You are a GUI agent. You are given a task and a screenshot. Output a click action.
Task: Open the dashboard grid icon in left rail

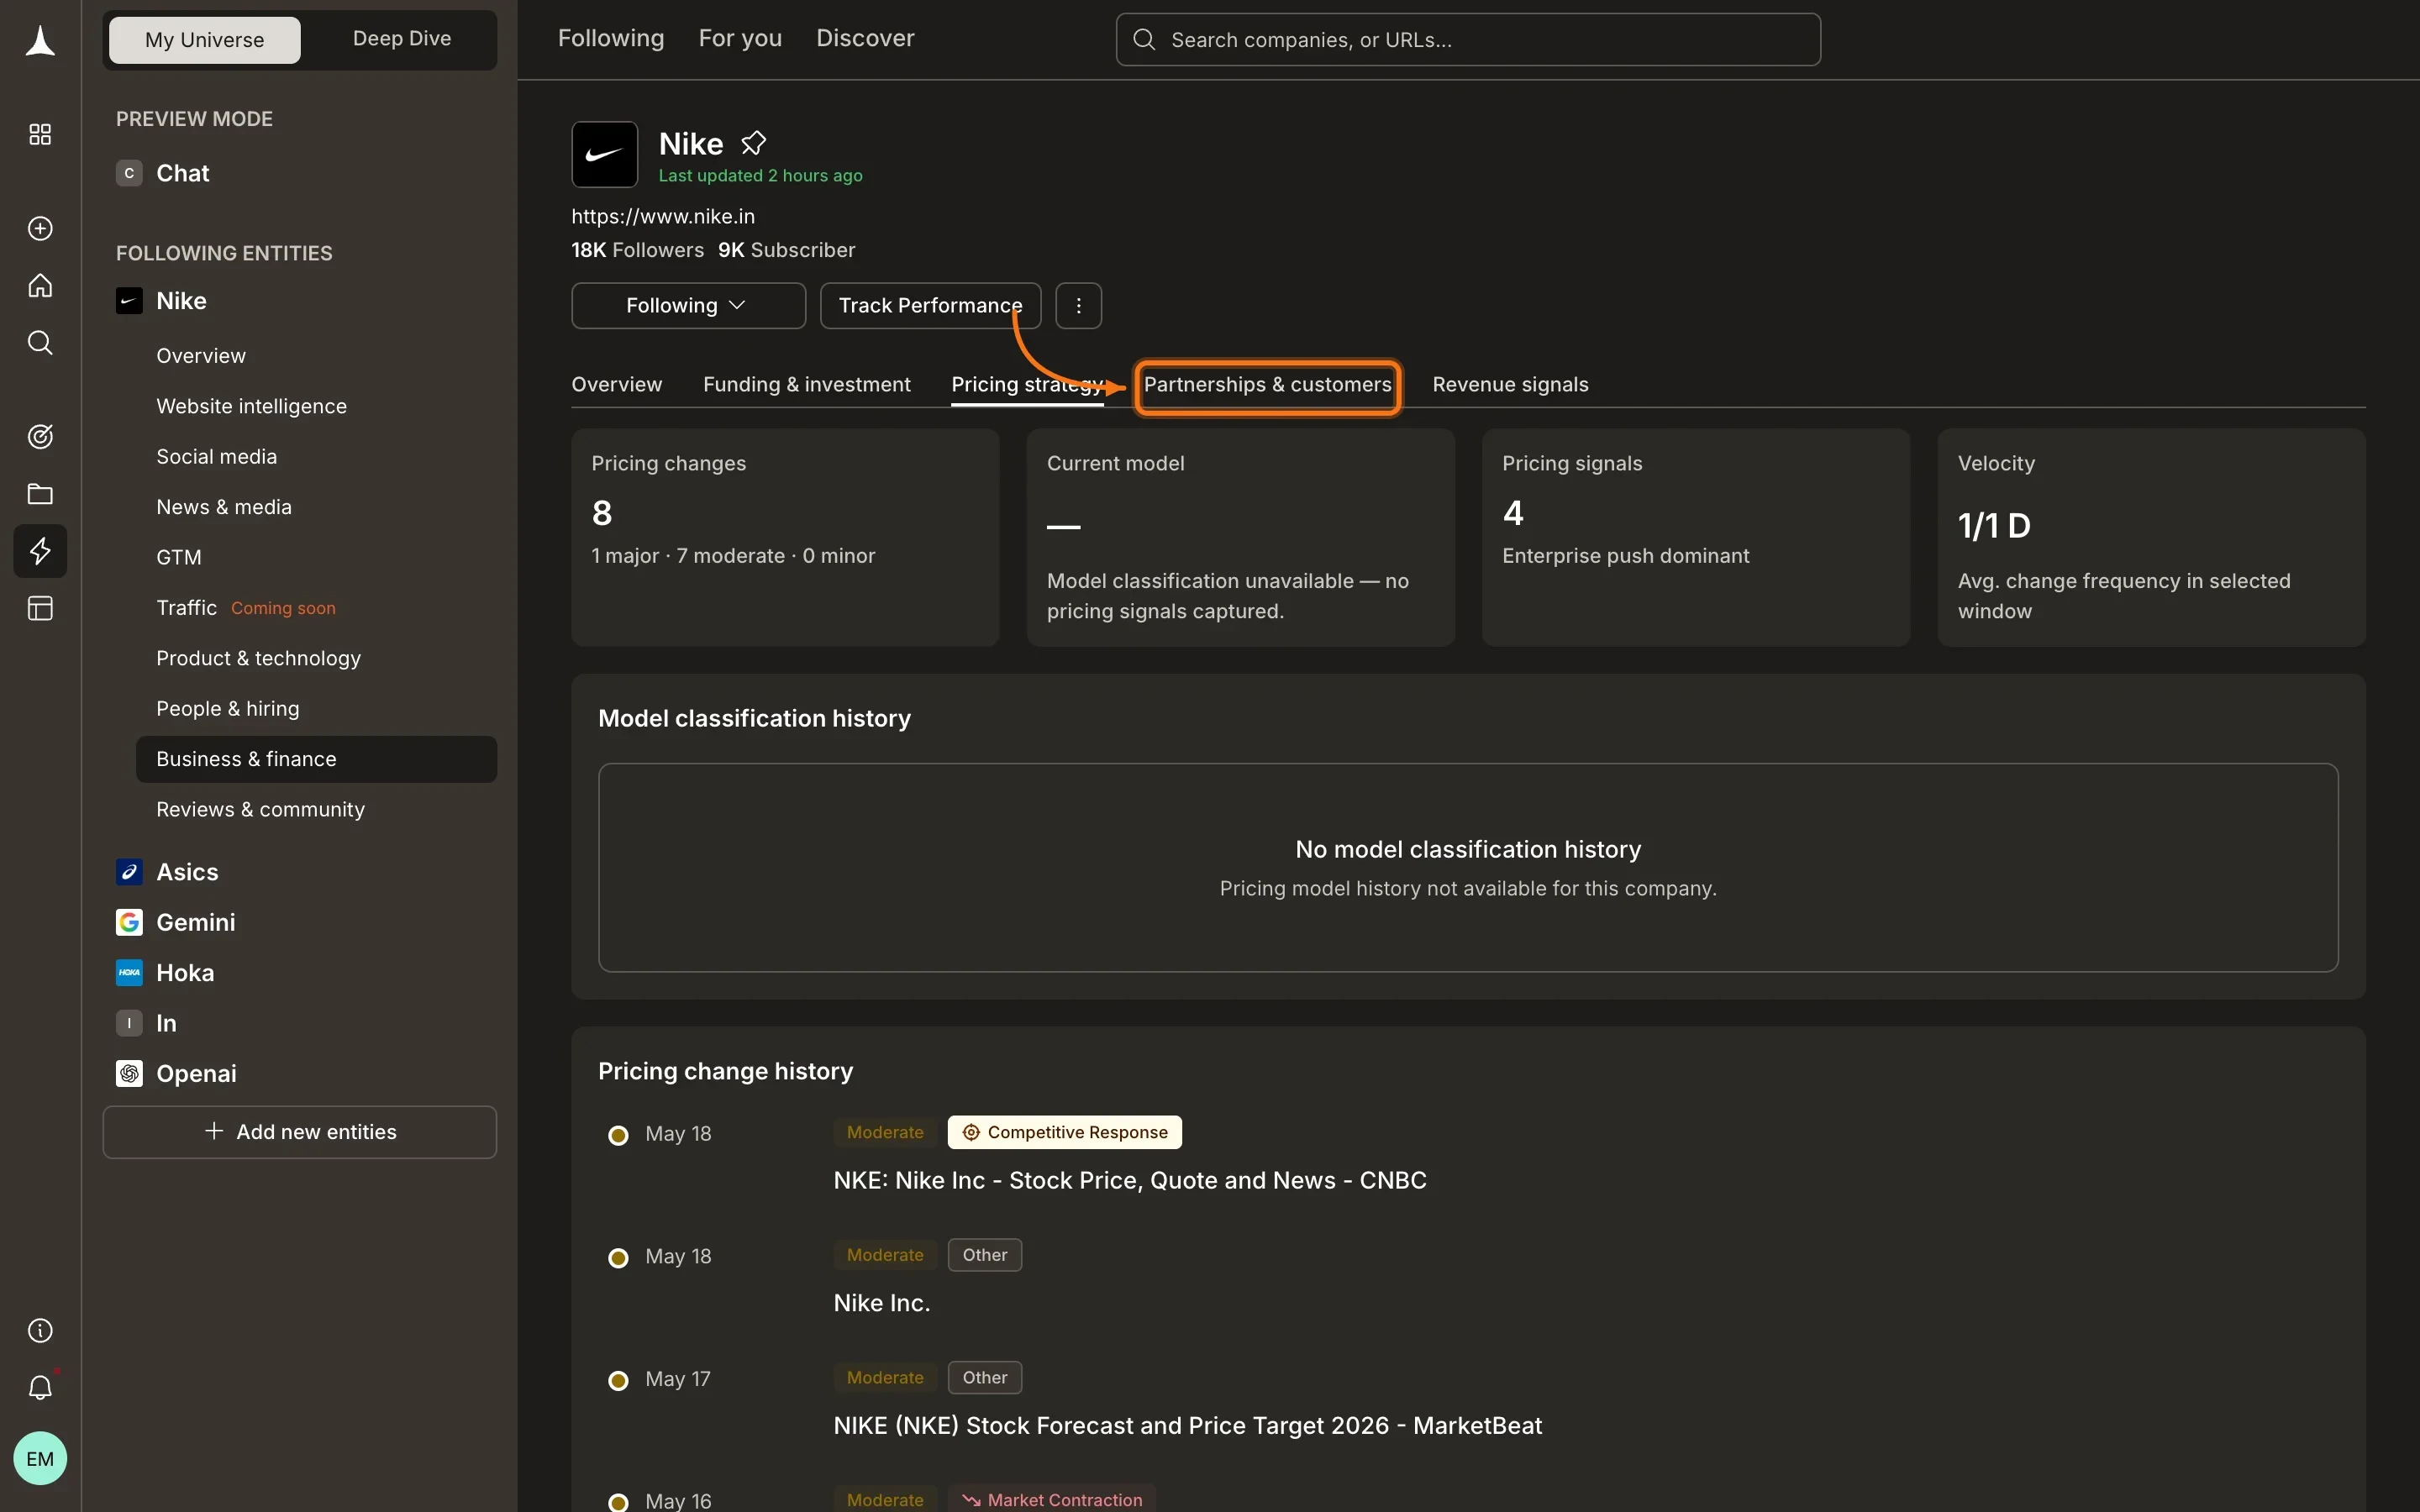pyautogui.click(x=40, y=134)
